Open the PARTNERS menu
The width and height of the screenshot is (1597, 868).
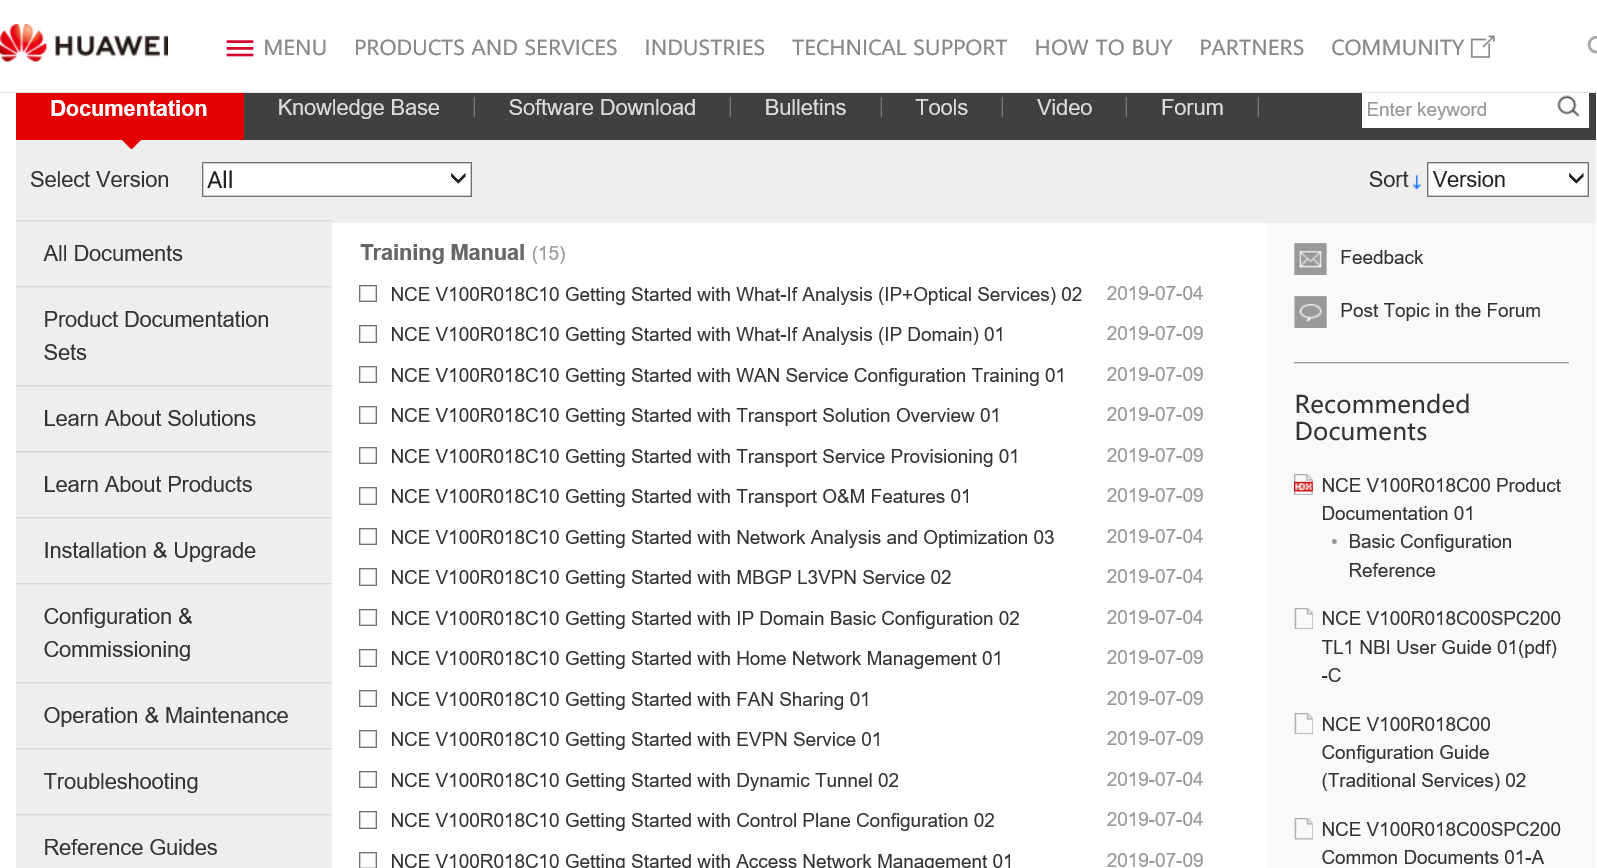(1251, 48)
